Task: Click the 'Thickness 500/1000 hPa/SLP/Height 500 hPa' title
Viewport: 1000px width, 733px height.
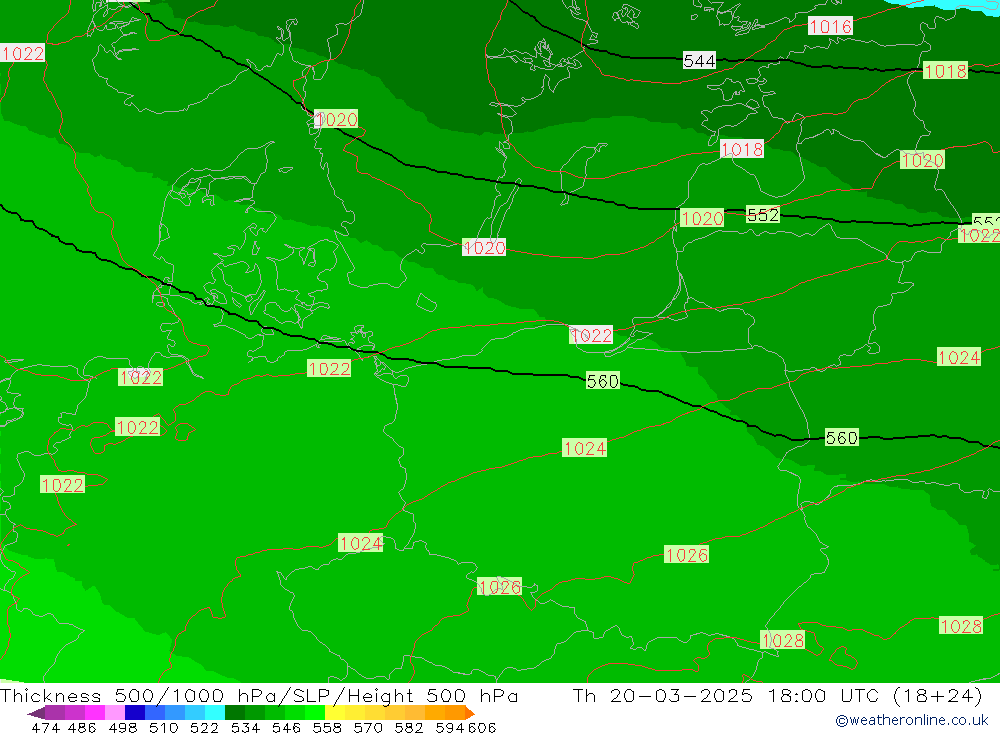Action: (259, 695)
